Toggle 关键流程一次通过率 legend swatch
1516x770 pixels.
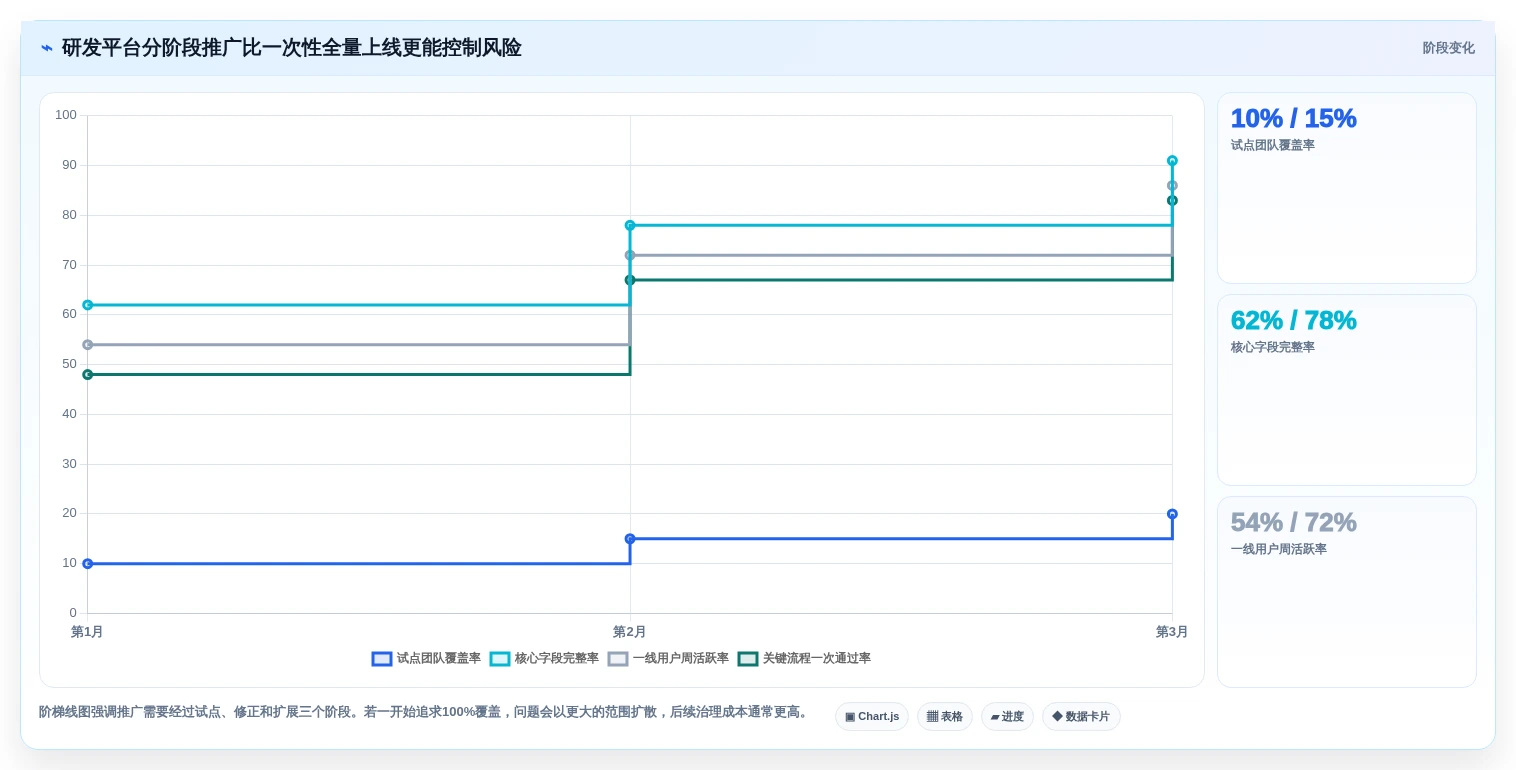click(x=748, y=659)
